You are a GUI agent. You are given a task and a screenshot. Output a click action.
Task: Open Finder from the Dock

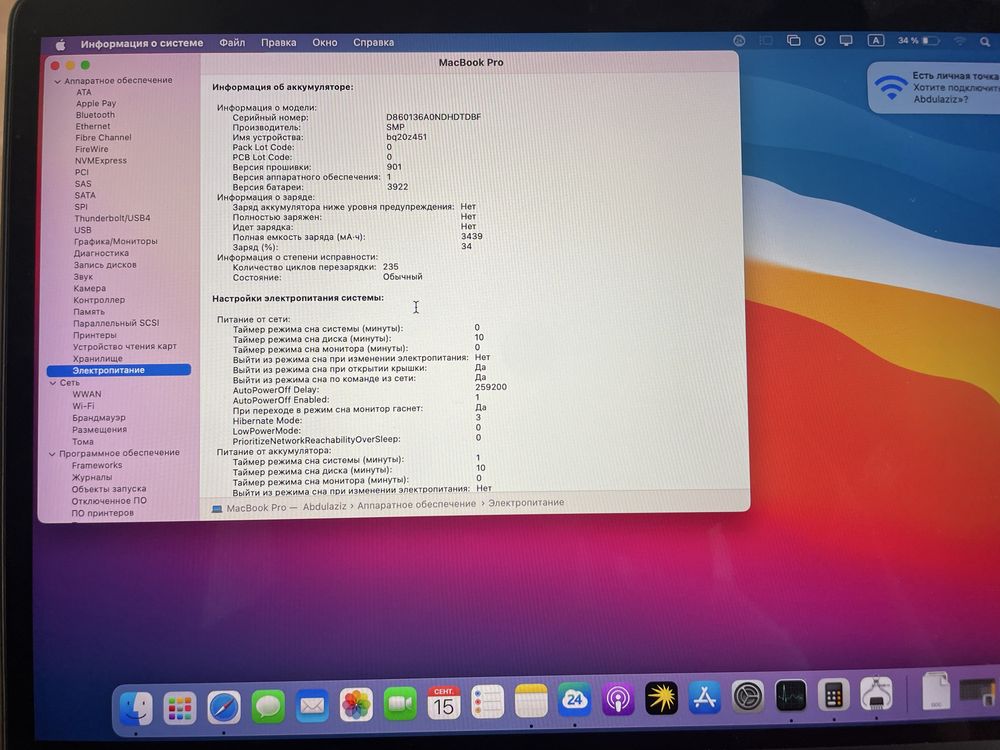coord(136,708)
